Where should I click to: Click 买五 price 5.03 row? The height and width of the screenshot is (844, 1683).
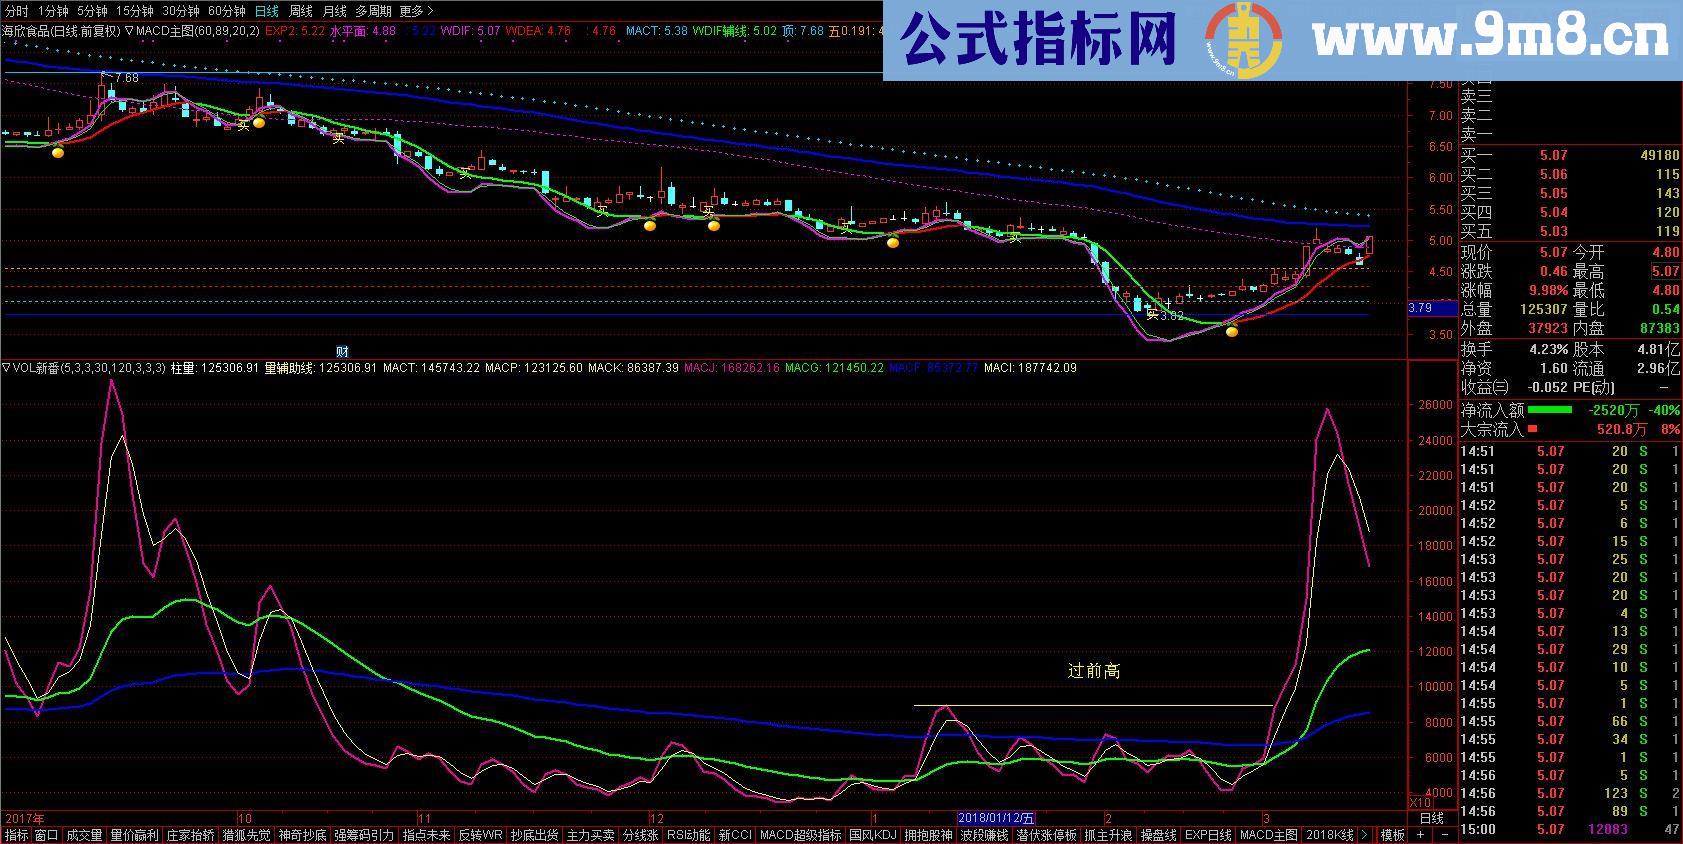point(1570,232)
